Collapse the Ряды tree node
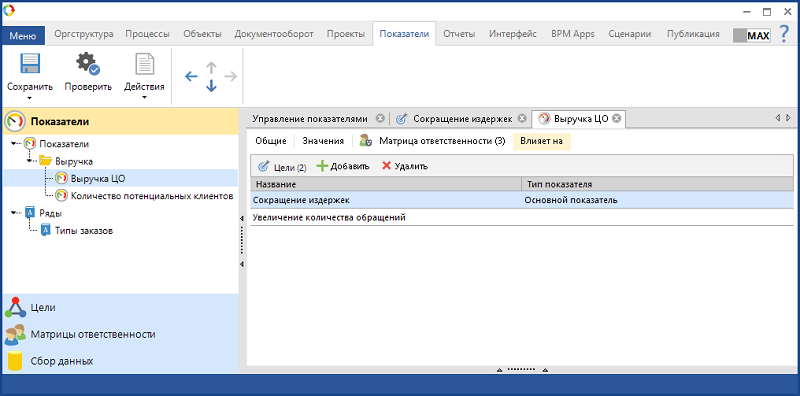This screenshot has height=396, width=800. click(x=14, y=213)
